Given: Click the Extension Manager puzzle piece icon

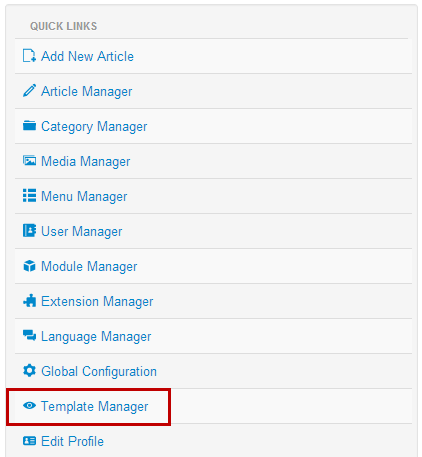Looking at the screenshot, I should click(29, 301).
